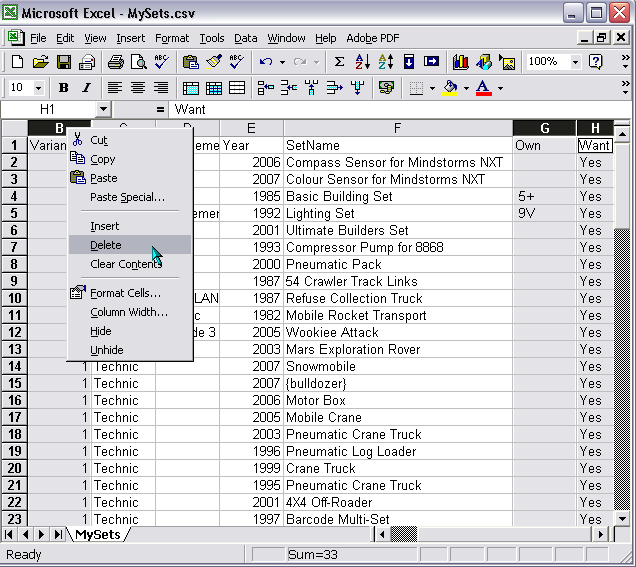This screenshot has height=567, width=636.
Task: Click the Fill Down arrow icon
Action: pos(408,62)
